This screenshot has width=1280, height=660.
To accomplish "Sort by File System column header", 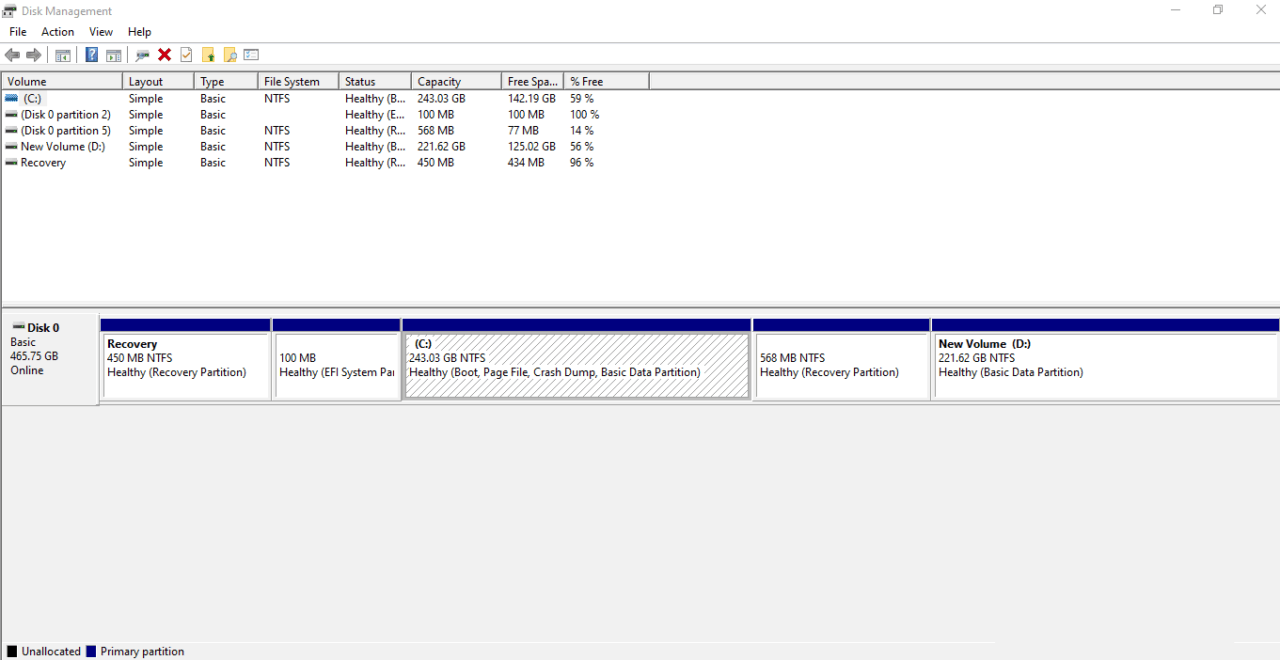I will click(297, 82).
